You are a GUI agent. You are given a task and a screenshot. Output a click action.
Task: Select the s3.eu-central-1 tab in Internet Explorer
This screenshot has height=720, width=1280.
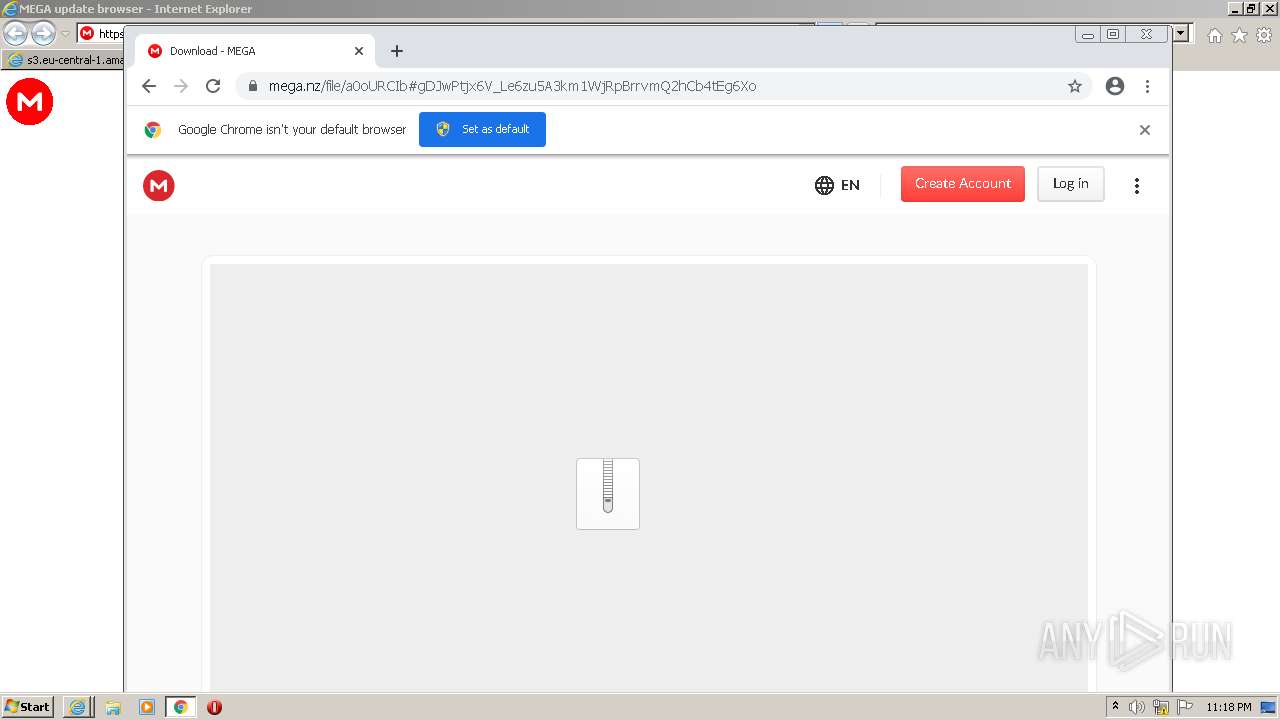pos(65,60)
